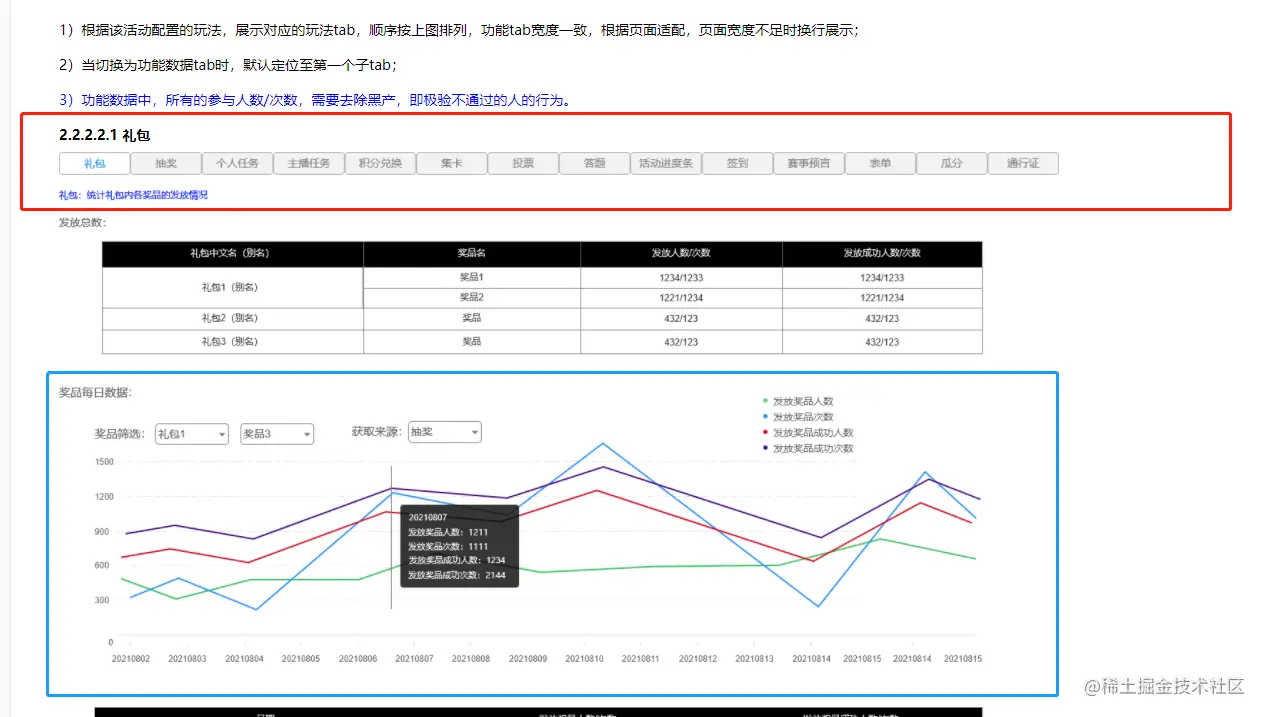Viewport: 1265px width, 717px height.
Task: Click 1234/1233 under 发放人数/次数
Action: pos(681,278)
